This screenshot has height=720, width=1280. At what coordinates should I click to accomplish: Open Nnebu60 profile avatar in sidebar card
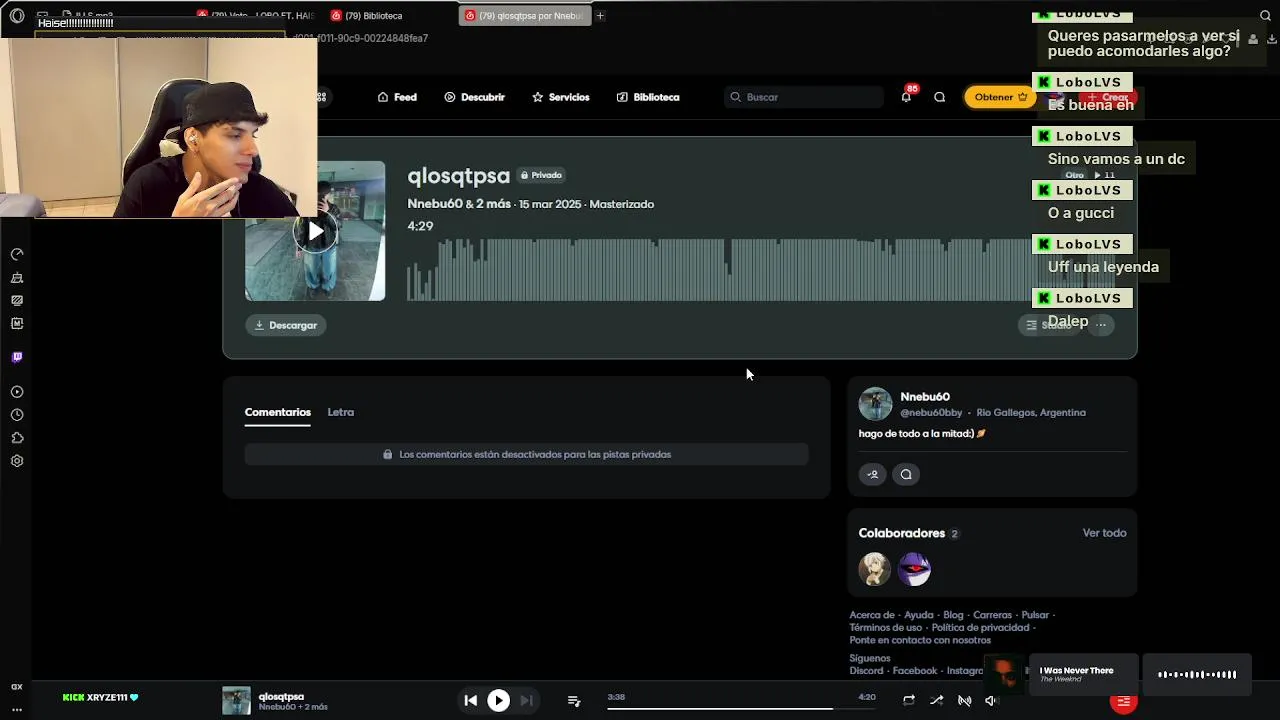(875, 404)
